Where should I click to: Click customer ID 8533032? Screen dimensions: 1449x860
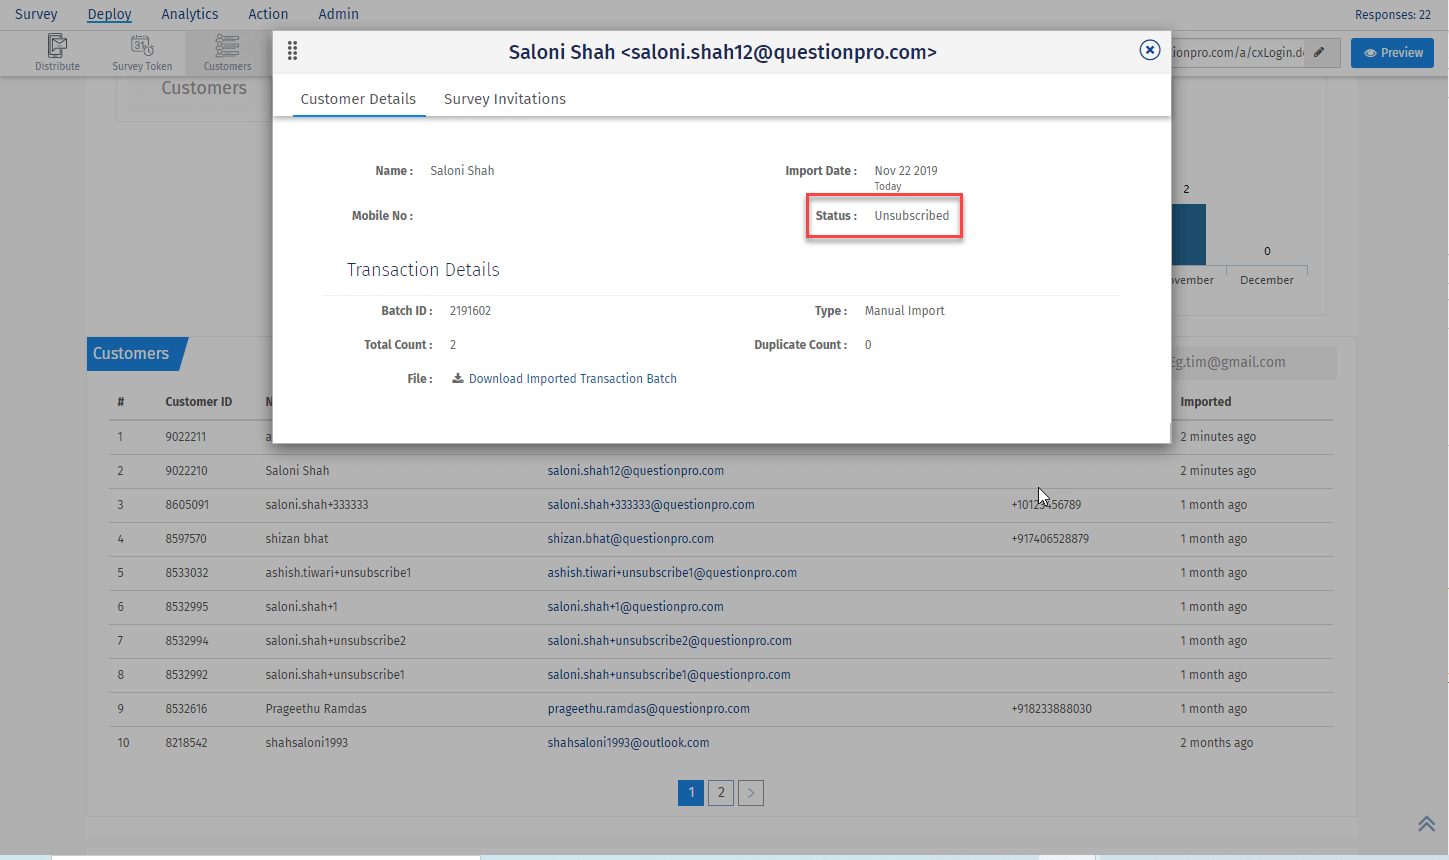click(x=187, y=572)
